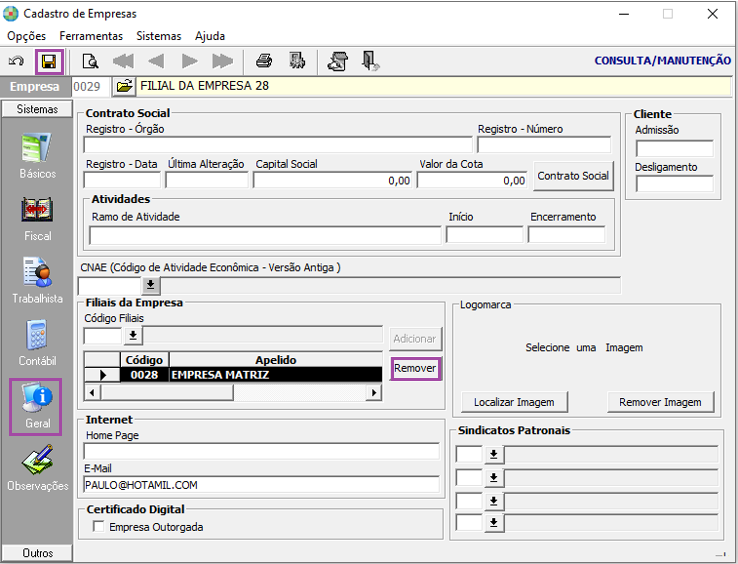Click the Contrato Social button
The height and width of the screenshot is (564, 738).
[x=573, y=176]
